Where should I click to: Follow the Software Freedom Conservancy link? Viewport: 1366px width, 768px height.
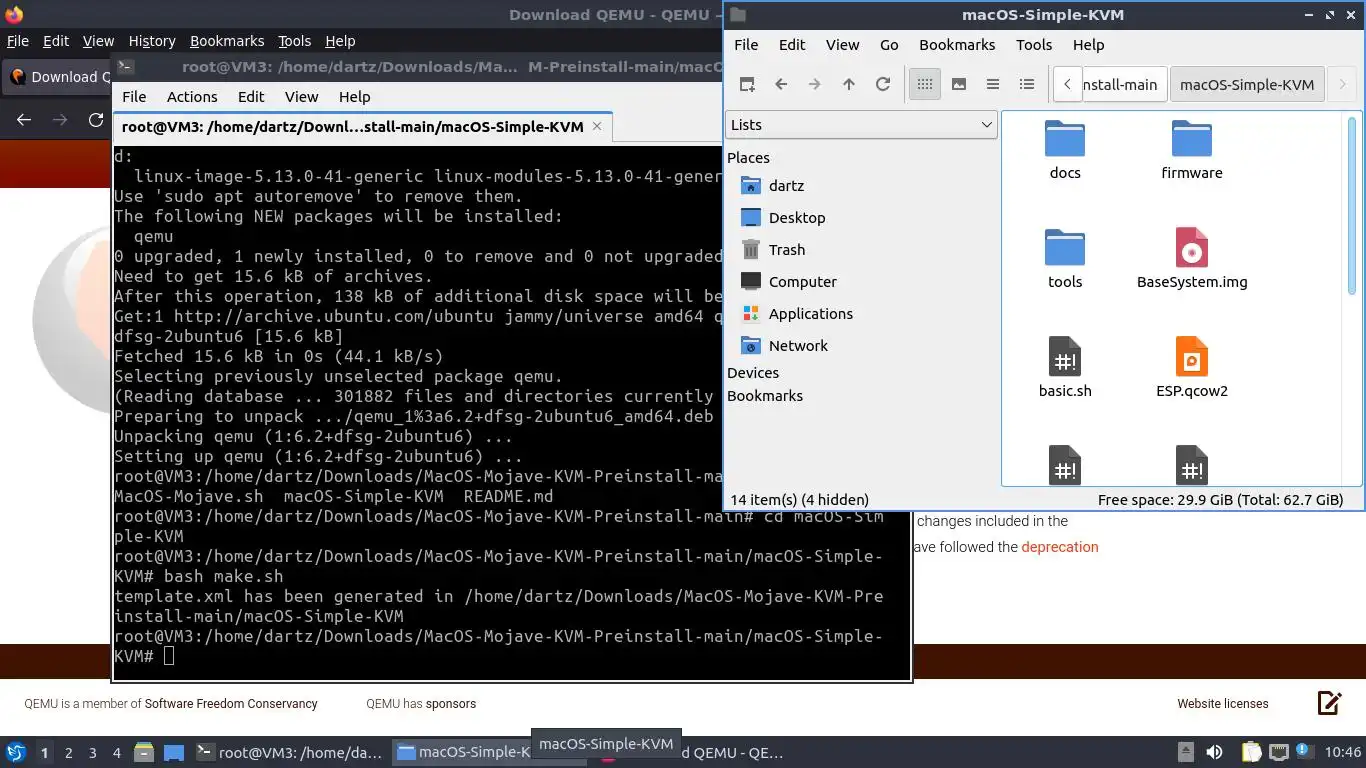pos(231,704)
